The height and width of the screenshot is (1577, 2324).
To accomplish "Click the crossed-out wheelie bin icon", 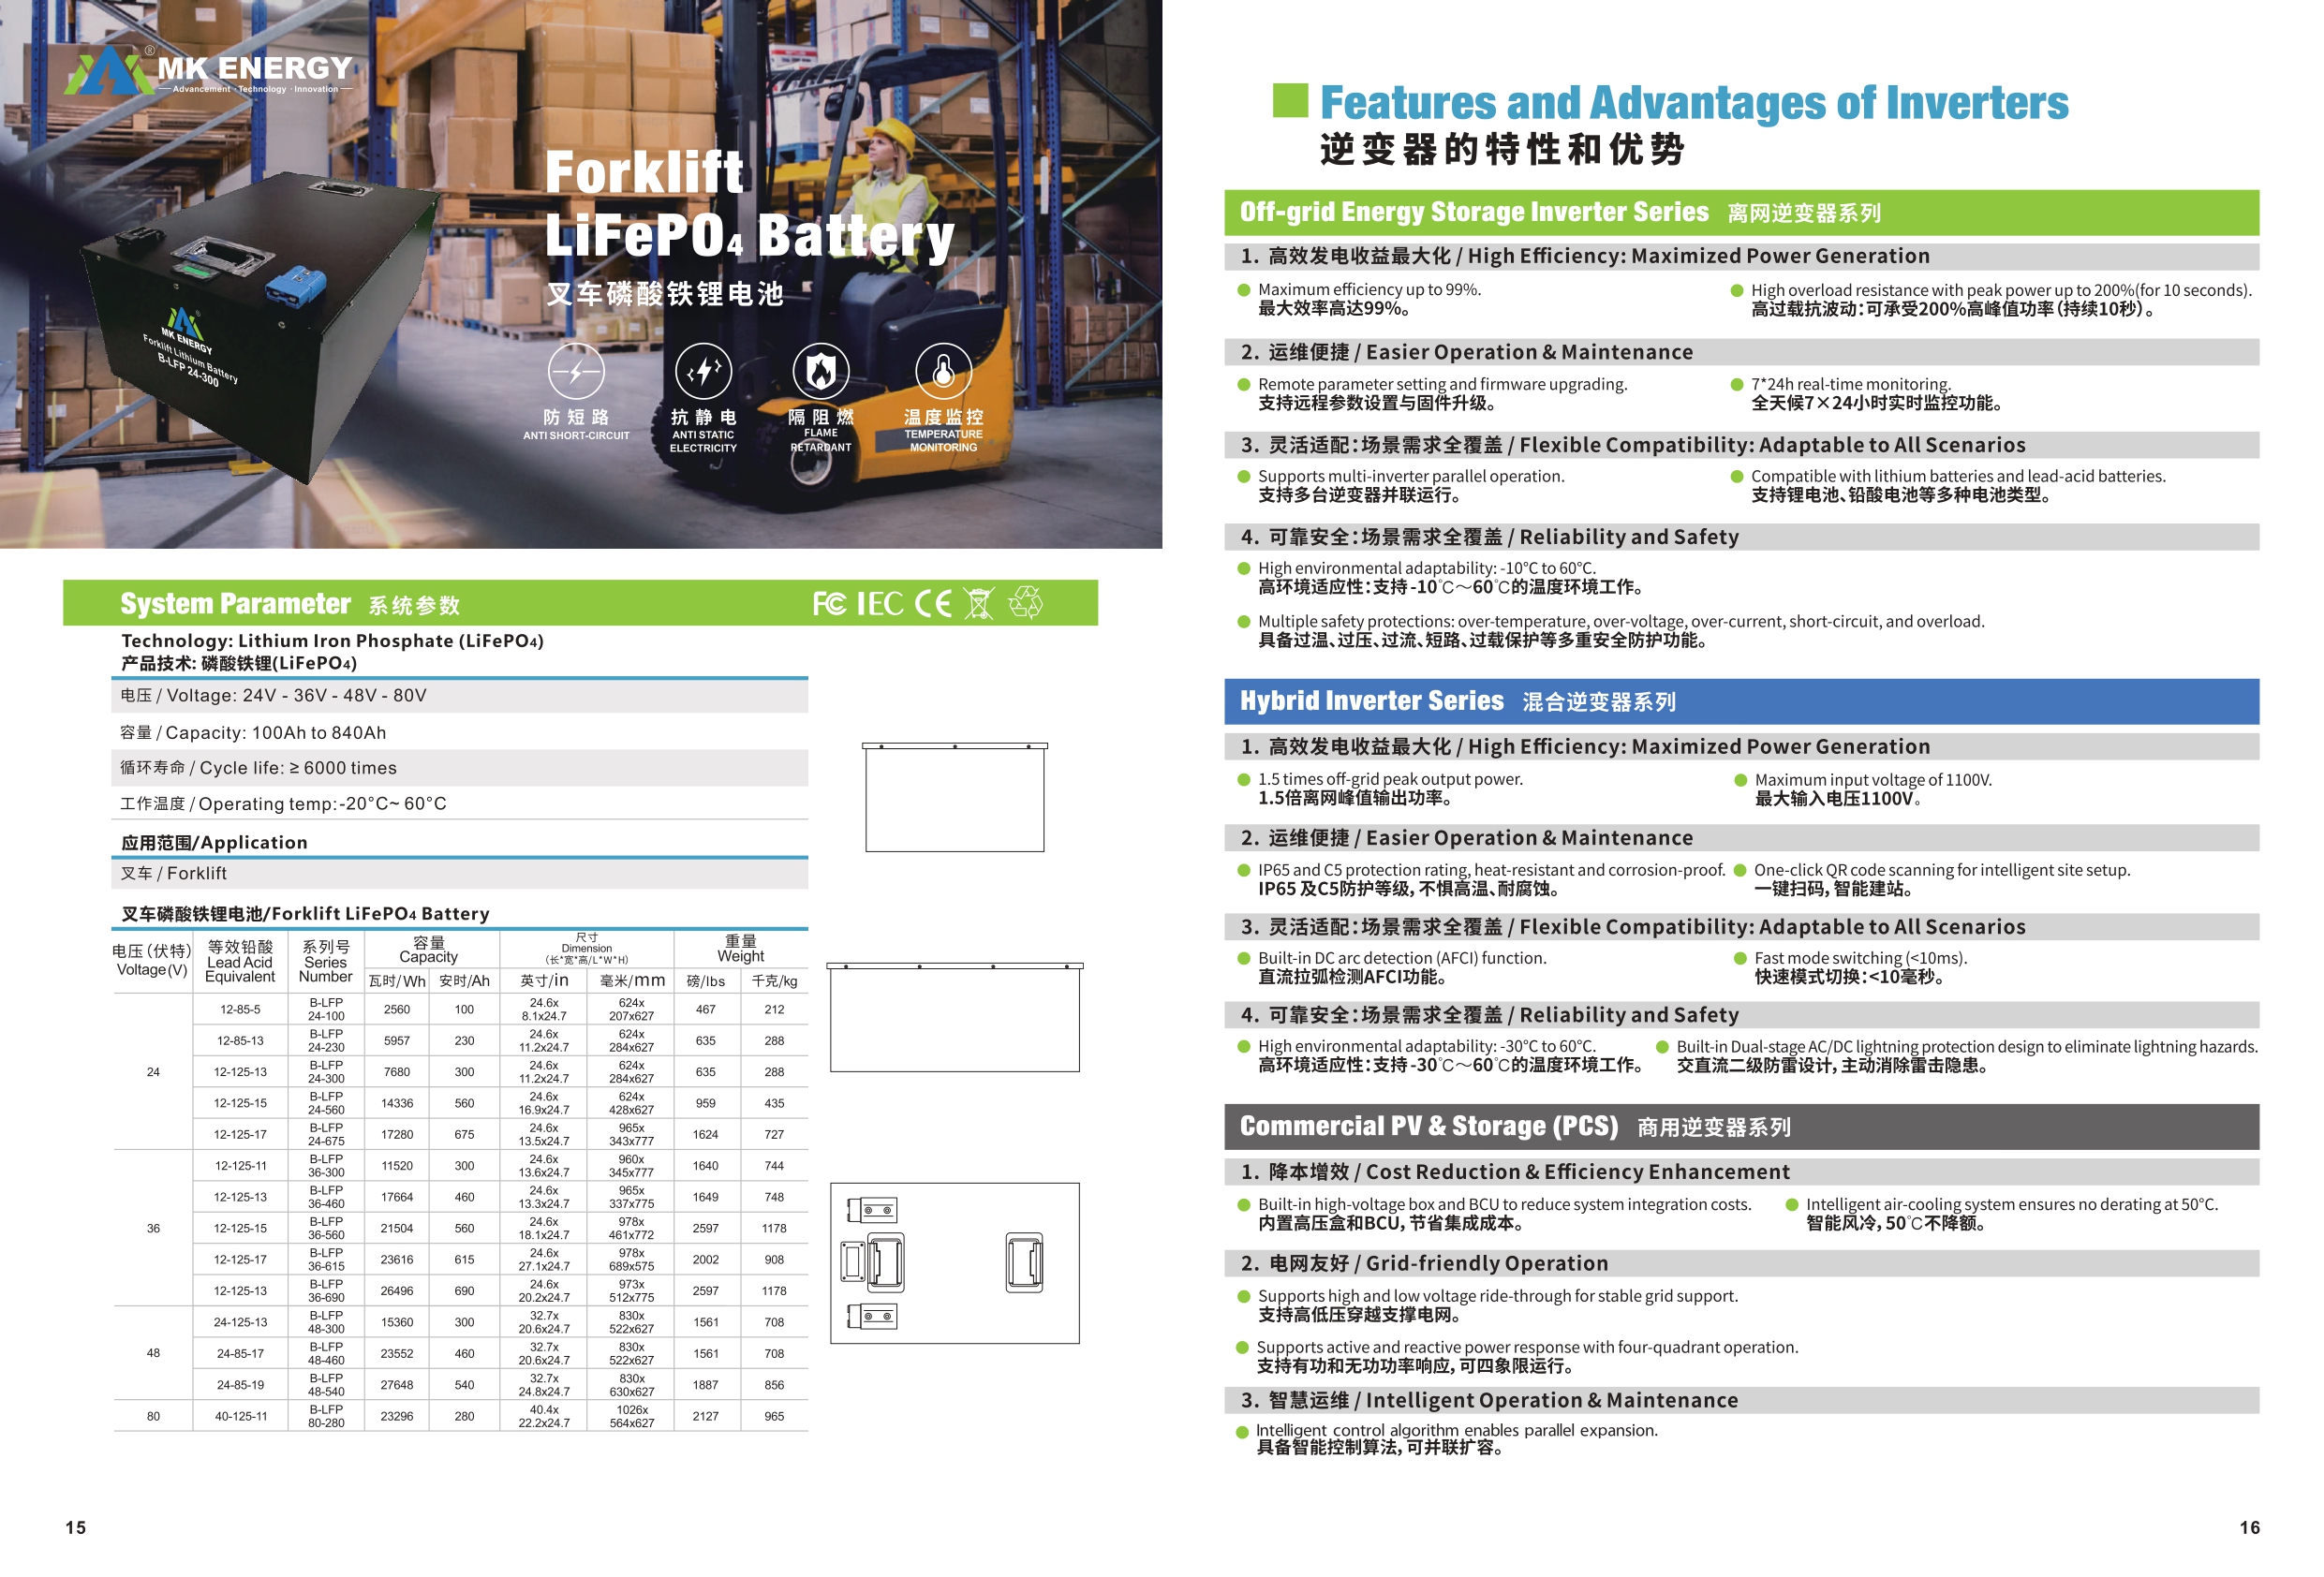I will [x=979, y=604].
